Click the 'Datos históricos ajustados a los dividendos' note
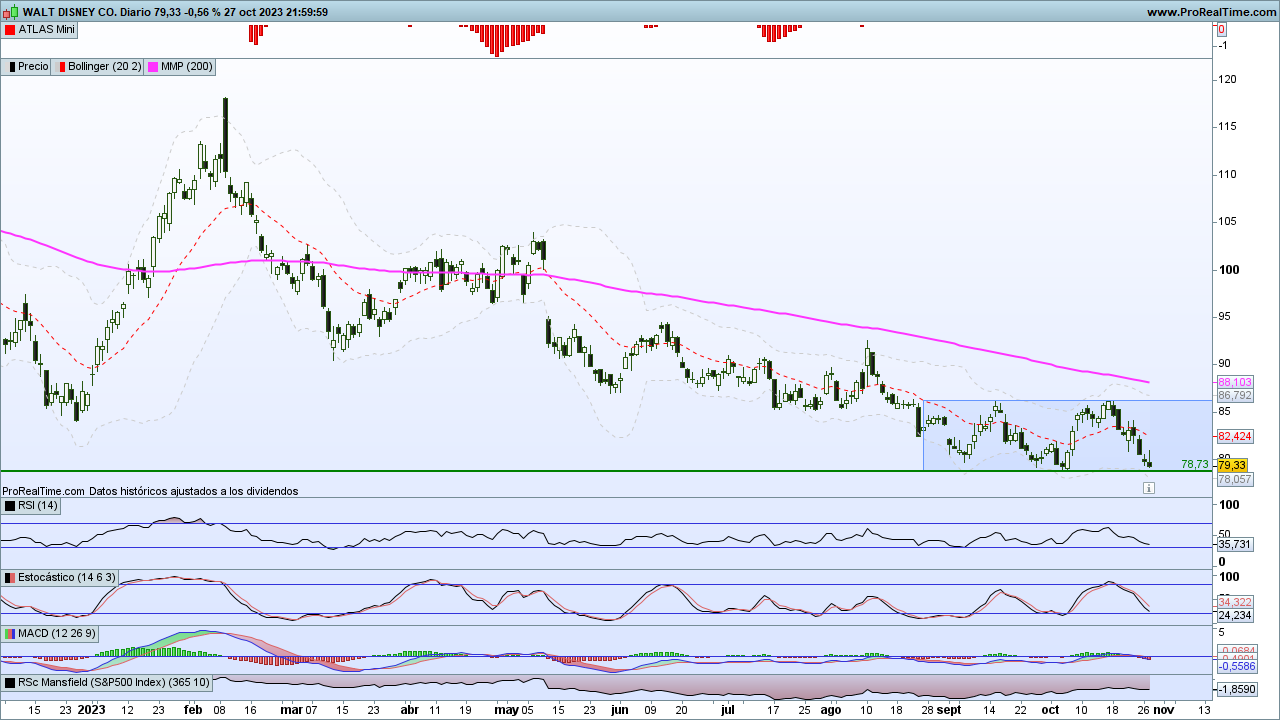Screen dimensions: 1280x720 [193, 491]
